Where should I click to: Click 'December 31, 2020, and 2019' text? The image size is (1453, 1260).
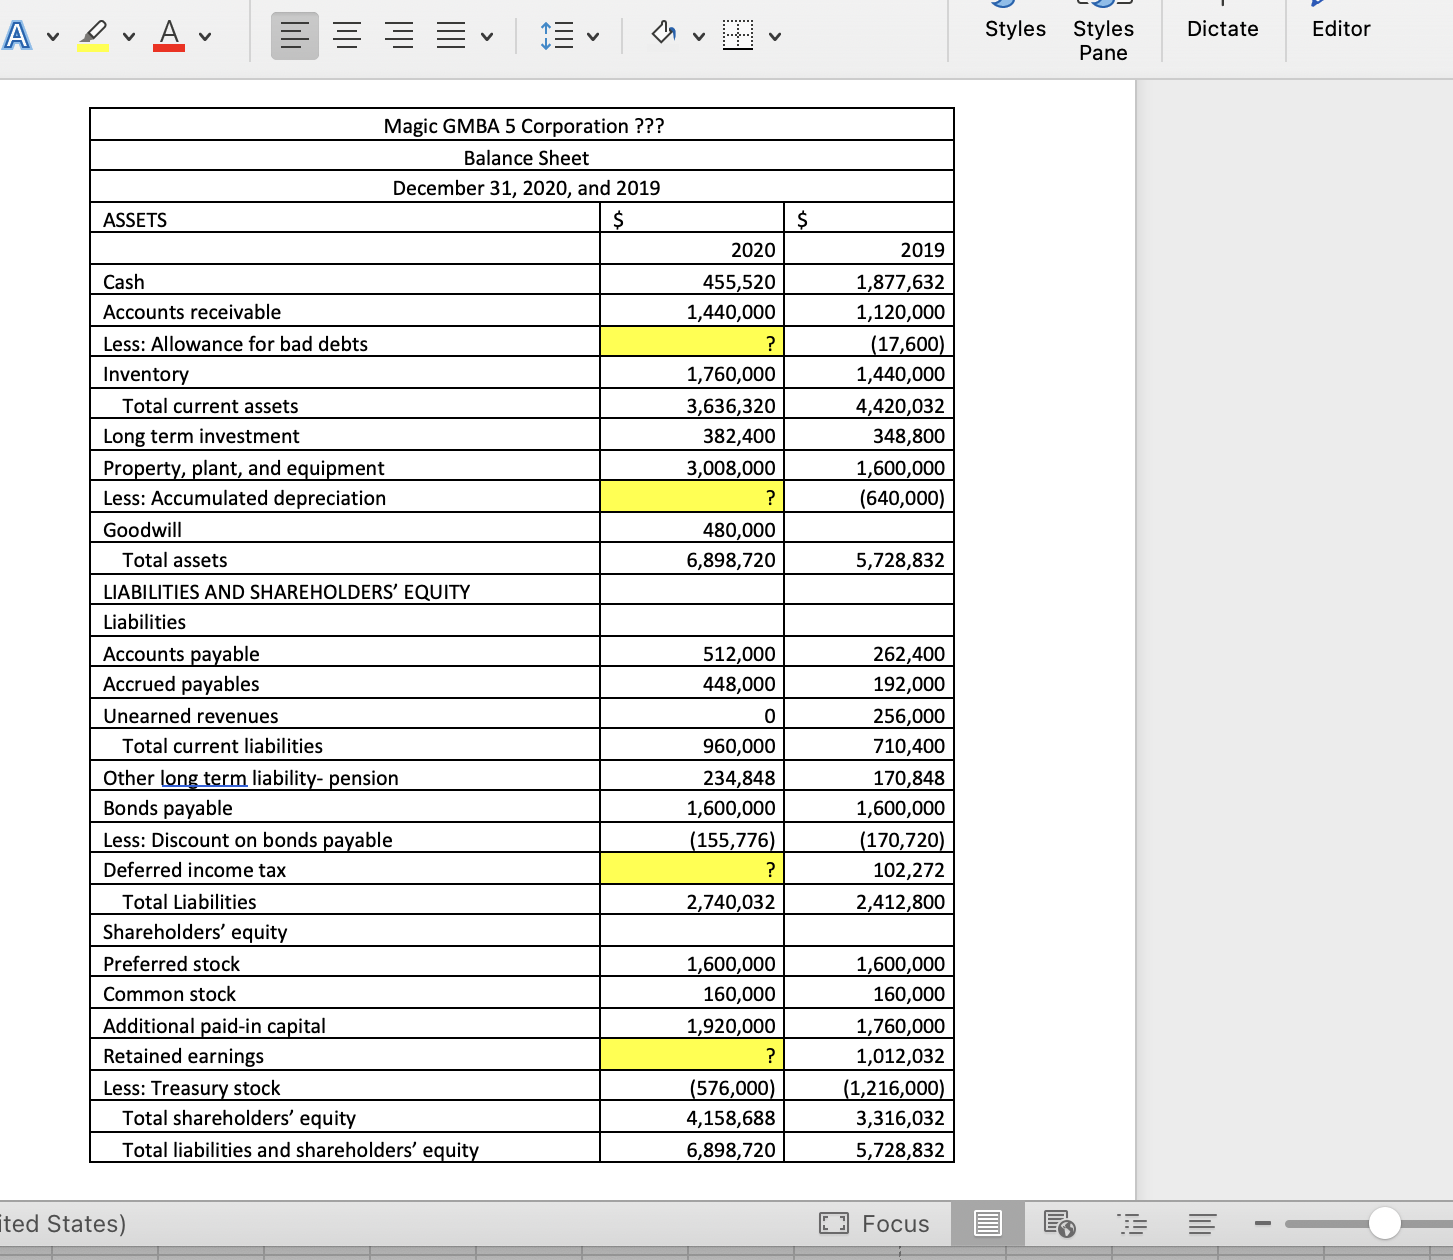click(526, 188)
